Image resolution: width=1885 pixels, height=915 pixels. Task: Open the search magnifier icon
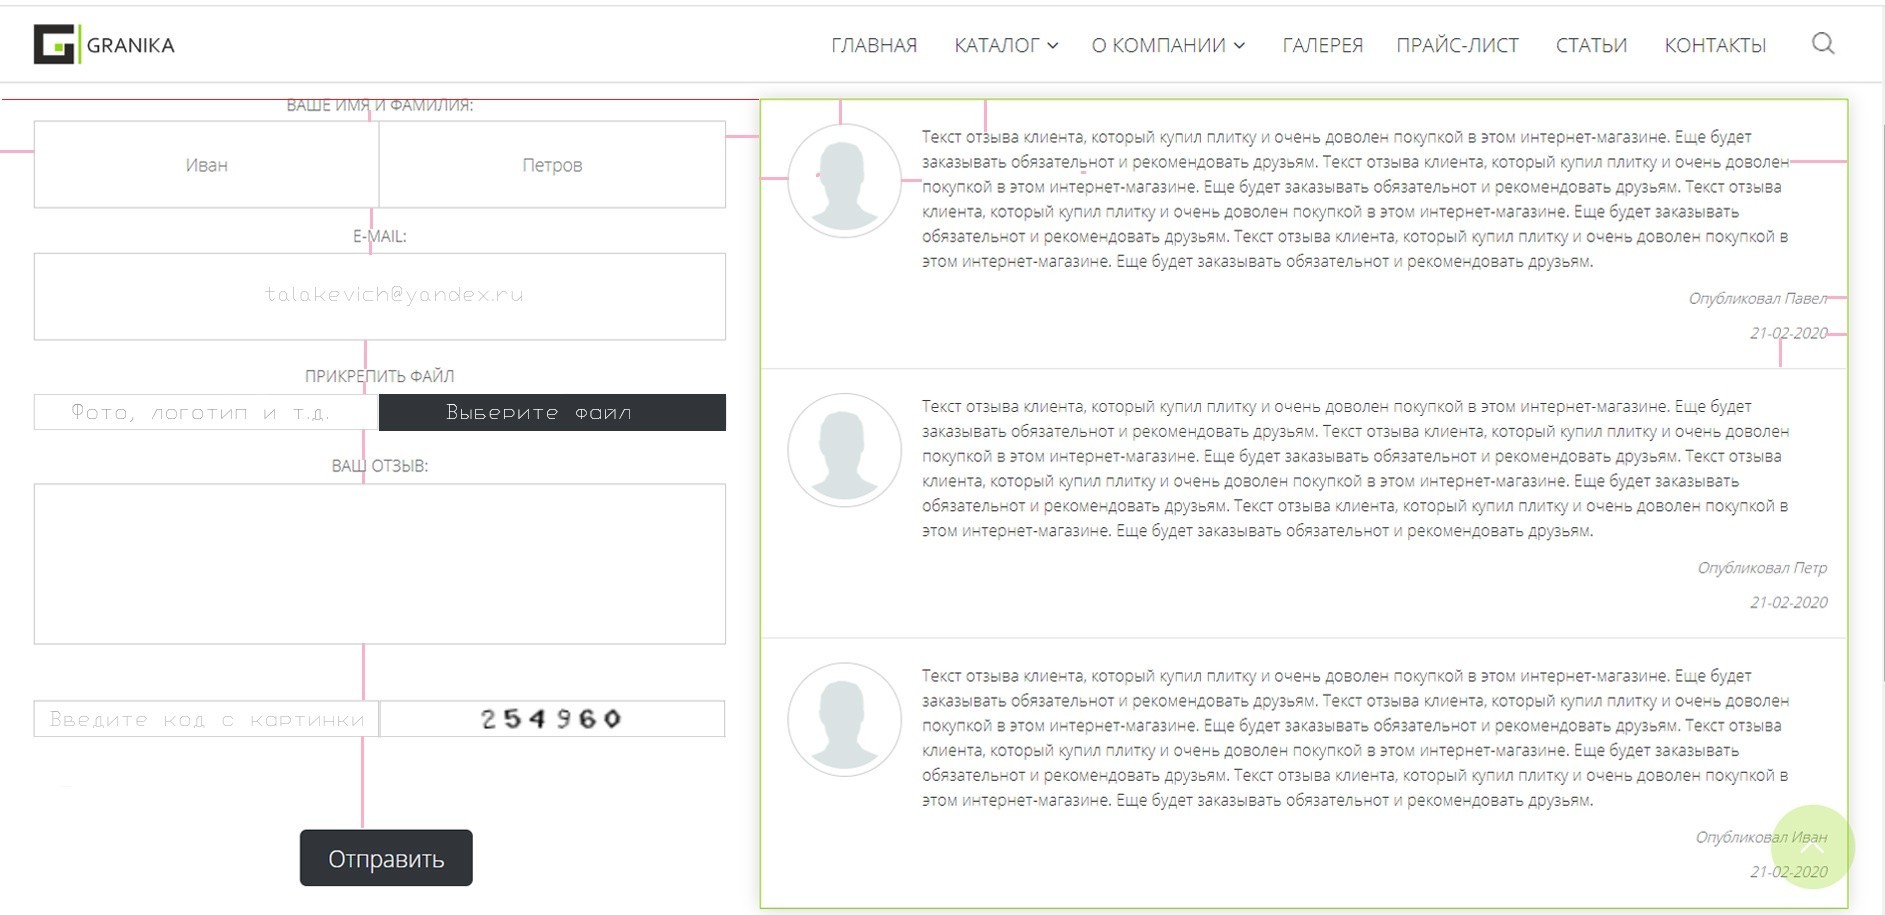pos(1823,44)
